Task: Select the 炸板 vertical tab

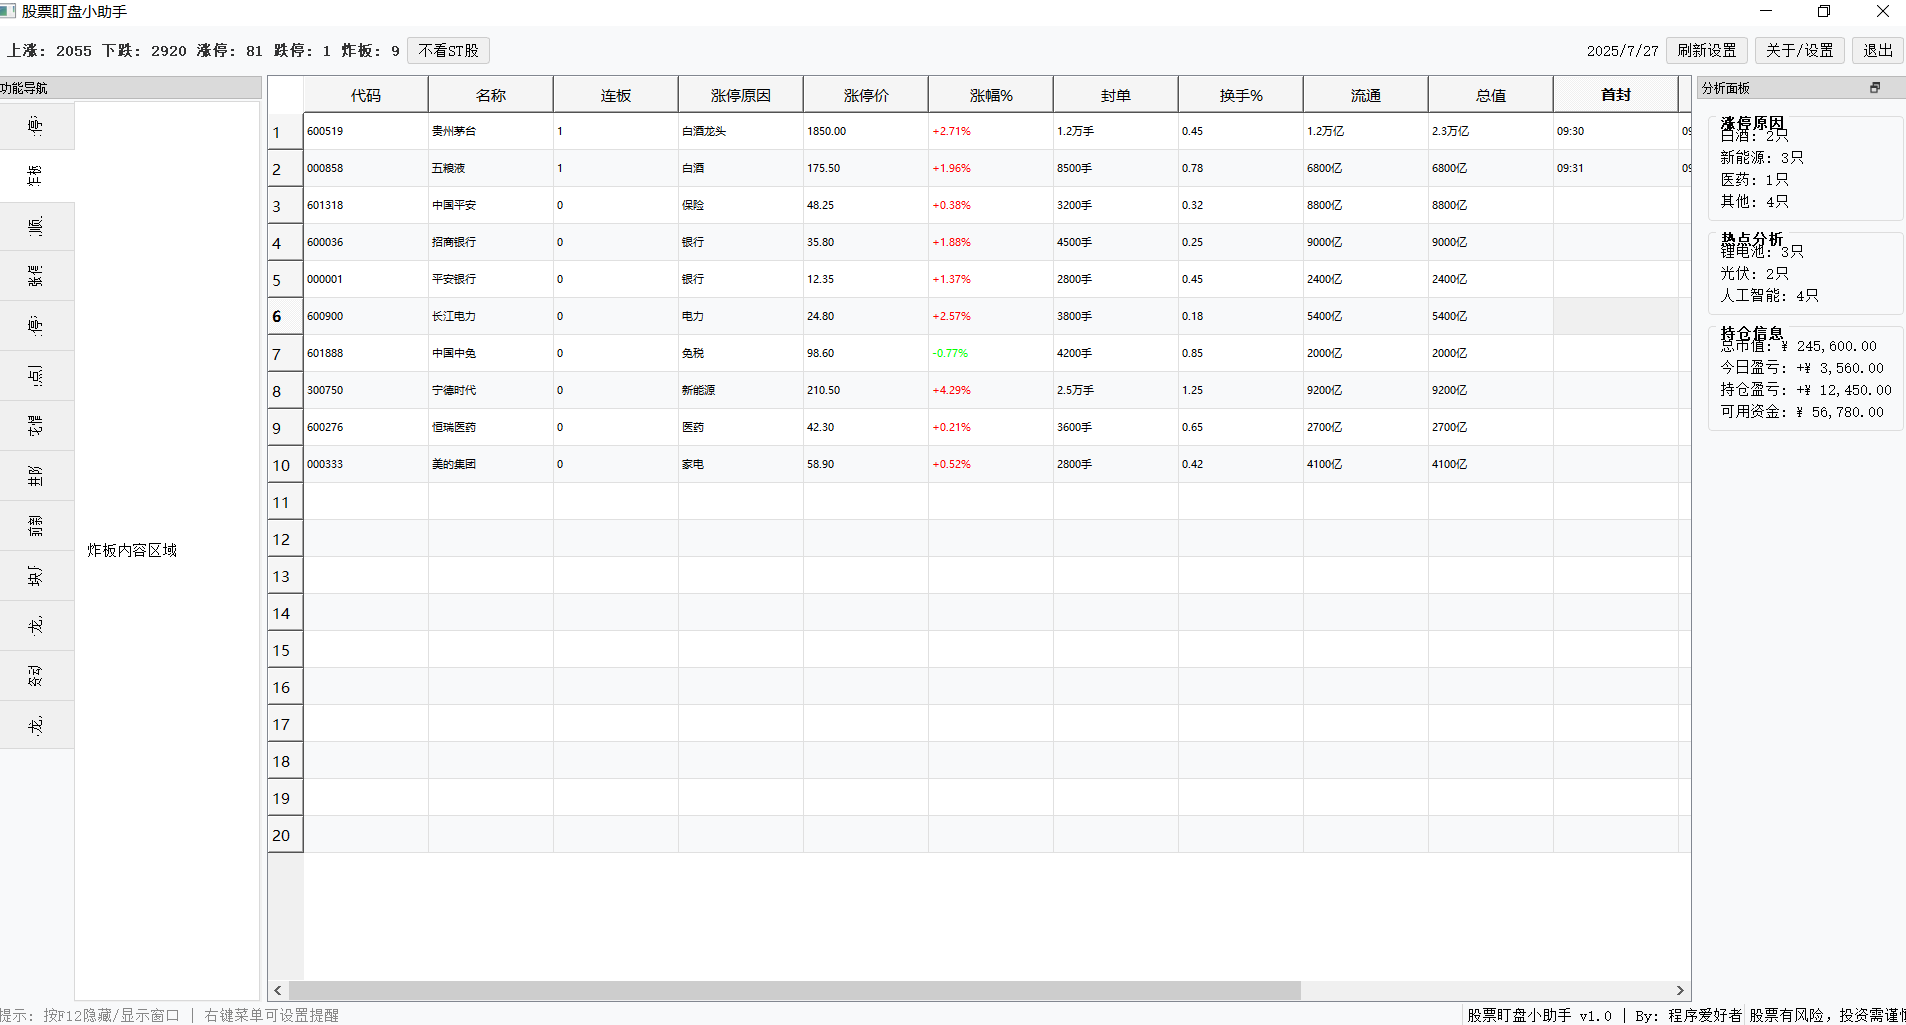Action: point(37,176)
